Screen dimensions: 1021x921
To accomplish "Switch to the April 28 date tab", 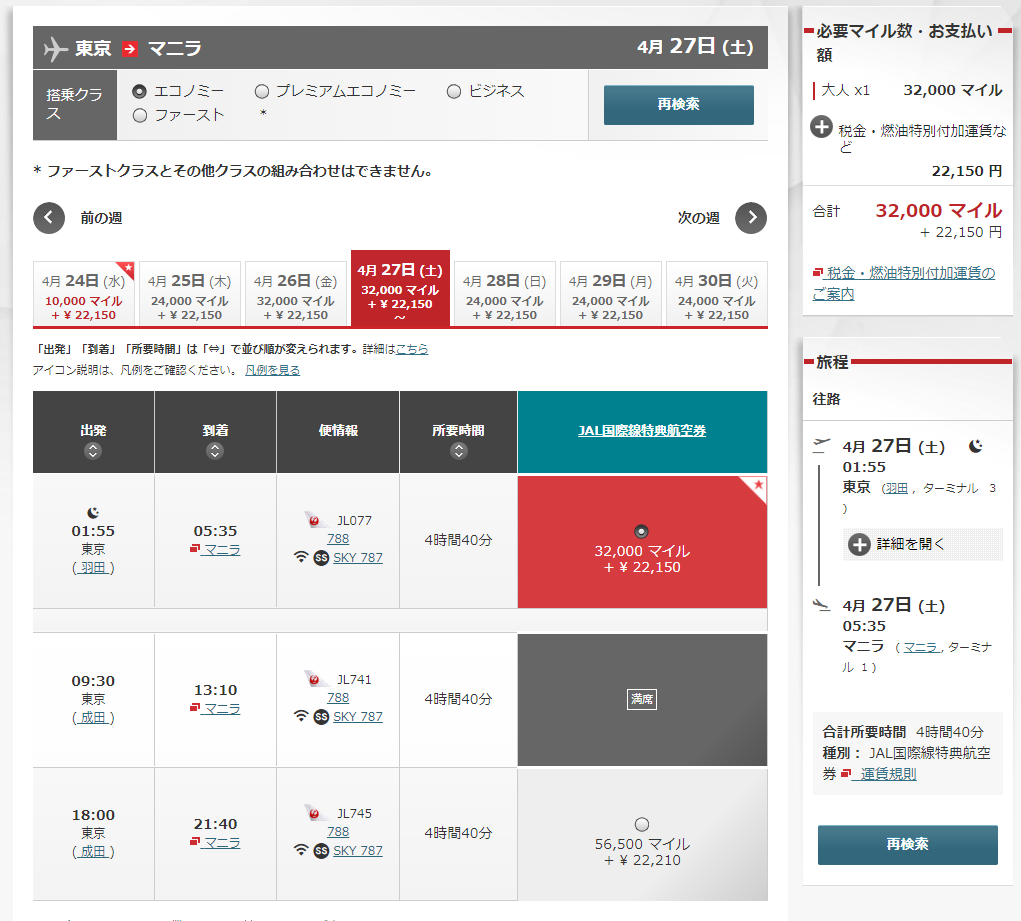I will point(505,294).
